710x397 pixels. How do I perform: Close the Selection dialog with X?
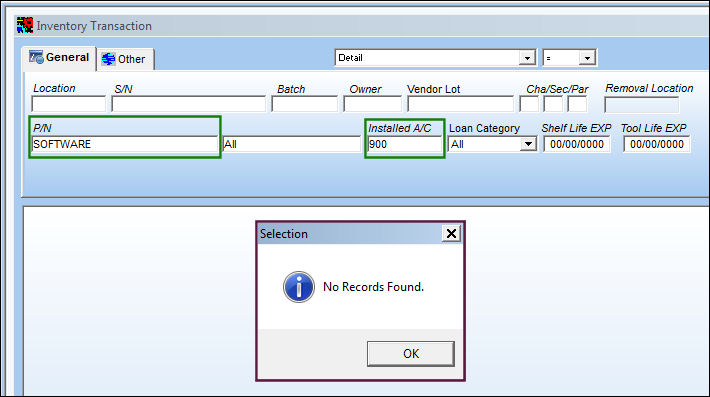[451, 234]
